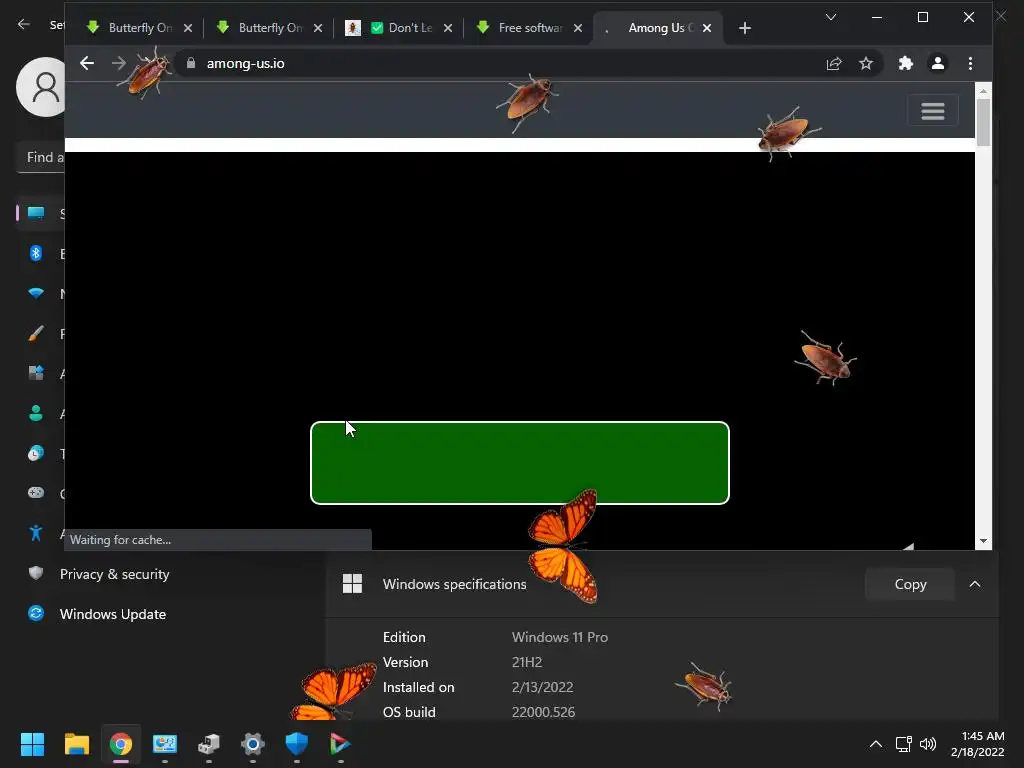Screen dimensions: 1024x768
Task: Collapse Windows specifications section
Action: point(974,584)
